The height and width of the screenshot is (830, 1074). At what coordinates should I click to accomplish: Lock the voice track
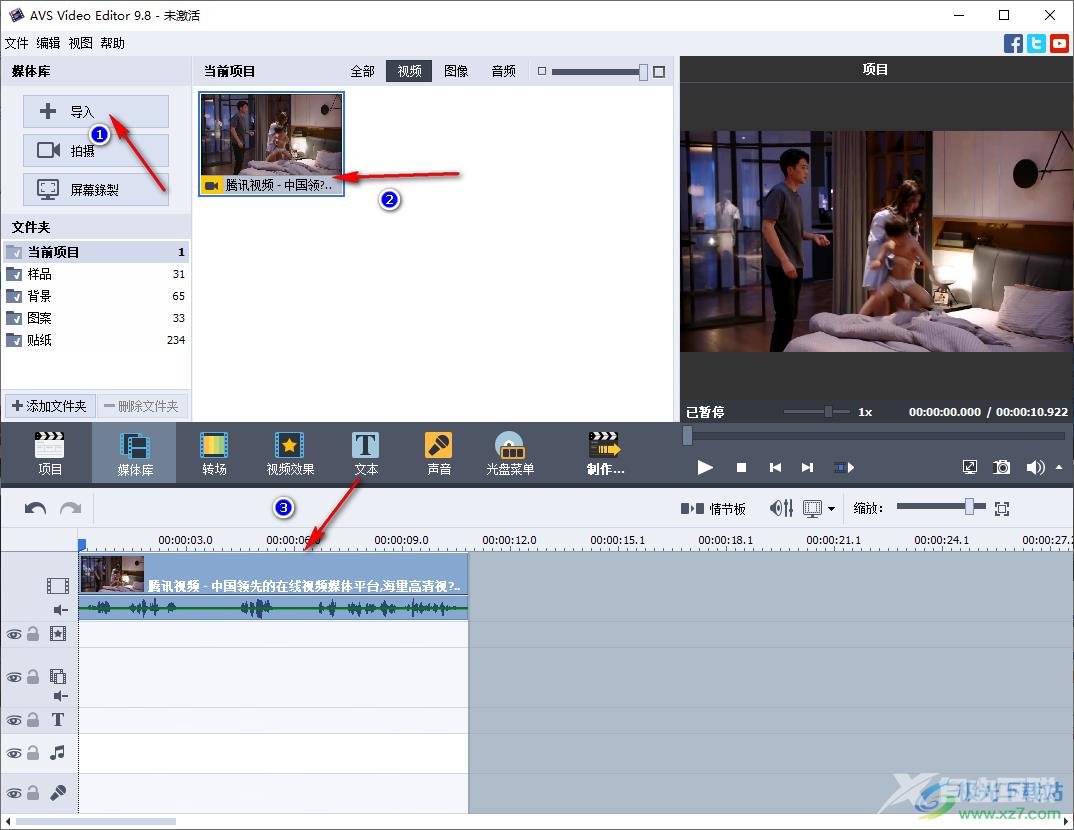pyautogui.click(x=33, y=793)
